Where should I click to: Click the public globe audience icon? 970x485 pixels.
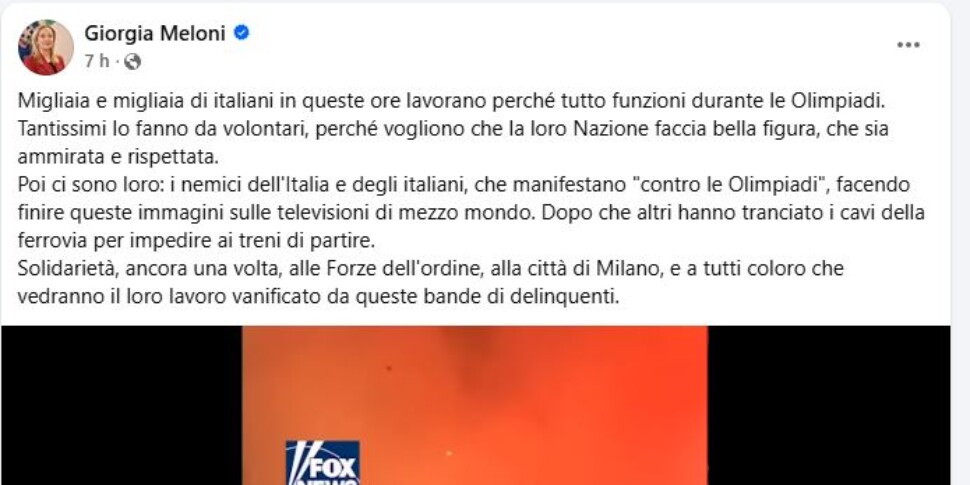(x=132, y=61)
